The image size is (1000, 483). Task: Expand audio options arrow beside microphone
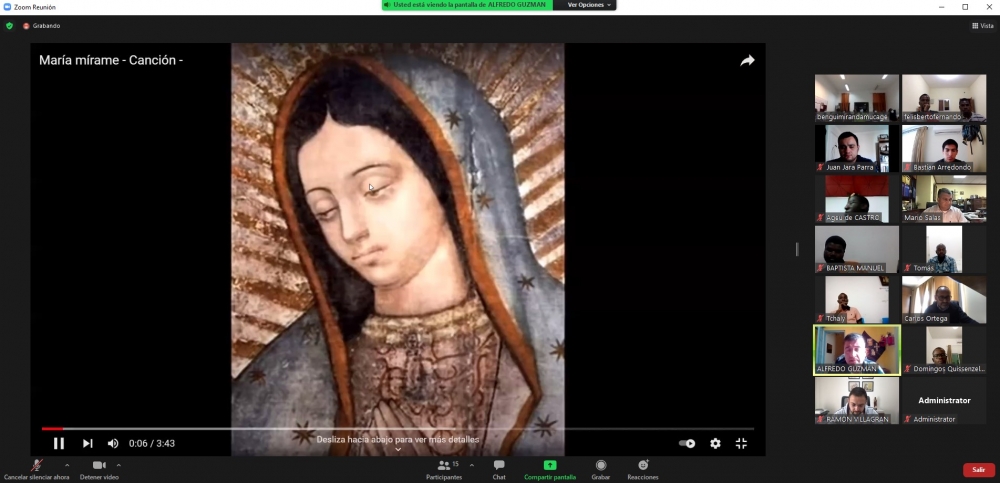pos(67,465)
